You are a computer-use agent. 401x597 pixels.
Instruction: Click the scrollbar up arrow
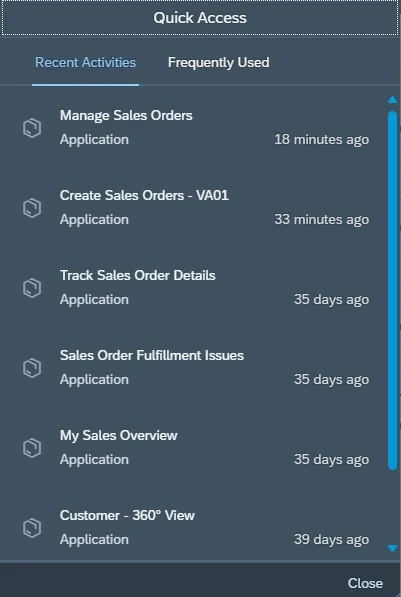(392, 100)
